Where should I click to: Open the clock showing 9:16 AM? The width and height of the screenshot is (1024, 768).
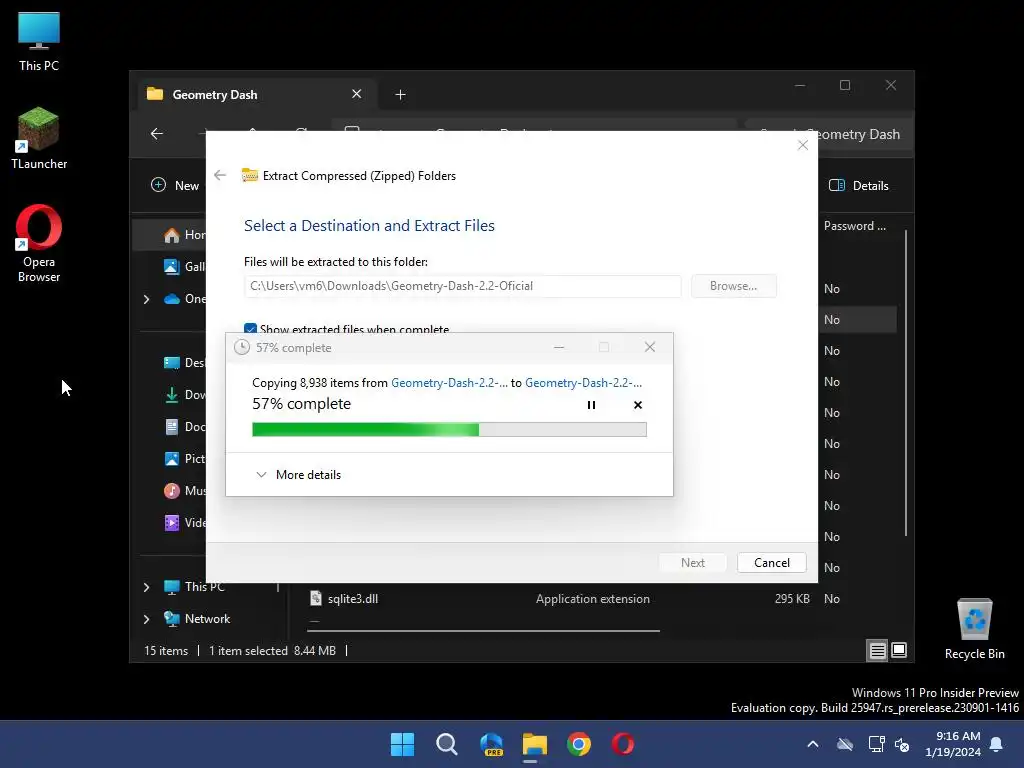pos(953,744)
